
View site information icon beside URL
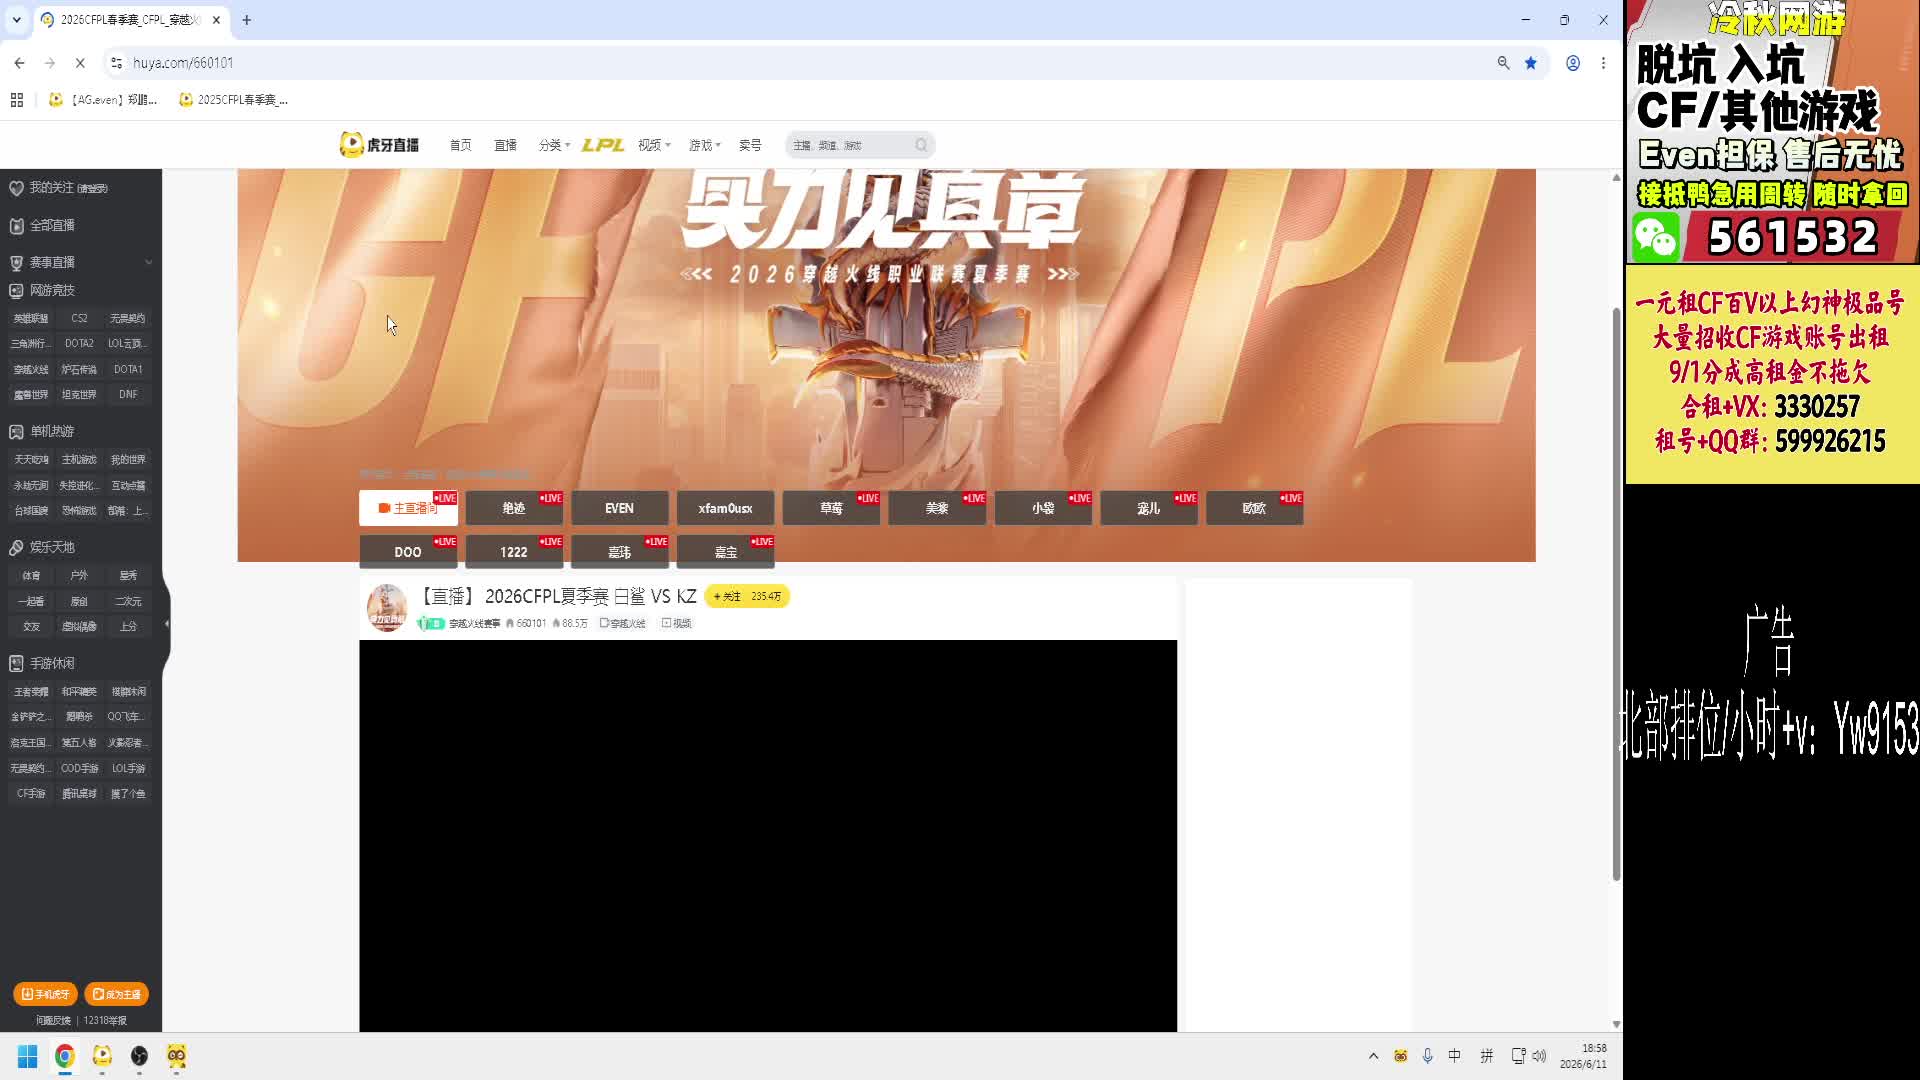116,63
